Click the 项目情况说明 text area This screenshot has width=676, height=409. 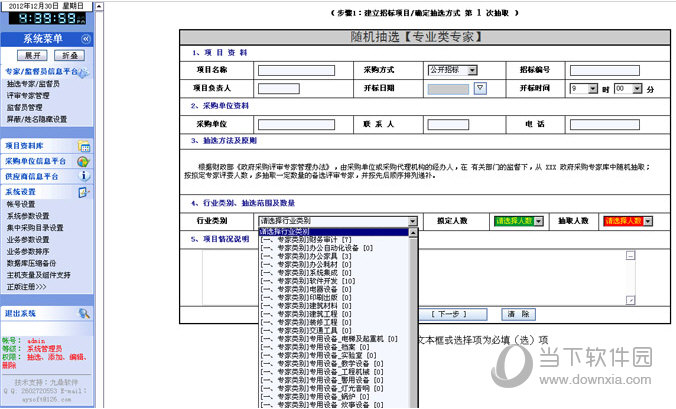coord(414,278)
